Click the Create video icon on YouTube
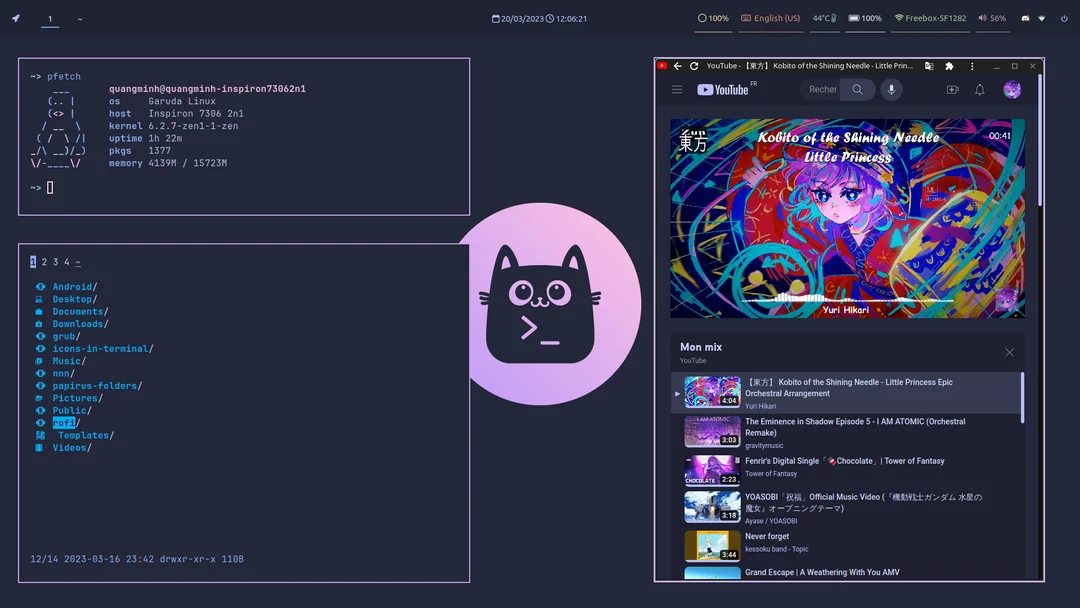Screen dimensions: 1080x608 click(953, 89)
